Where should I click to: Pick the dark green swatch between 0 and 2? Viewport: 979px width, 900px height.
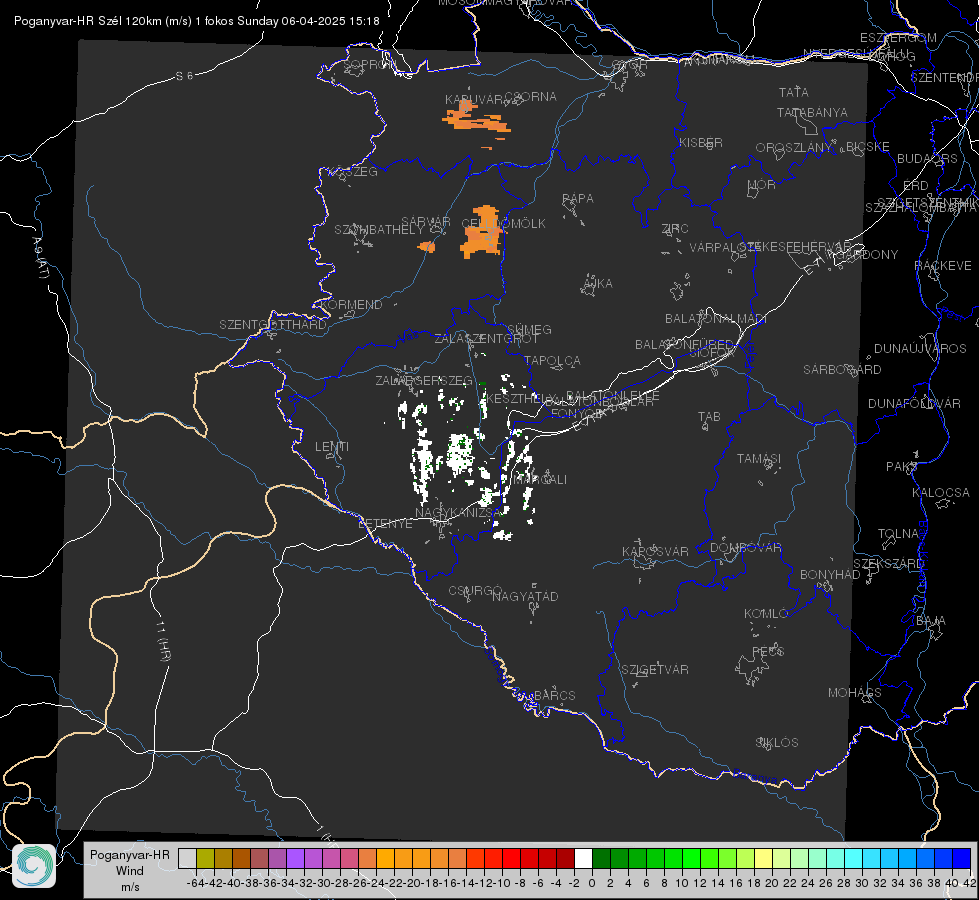pyautogui.click(x=601, y=858)
